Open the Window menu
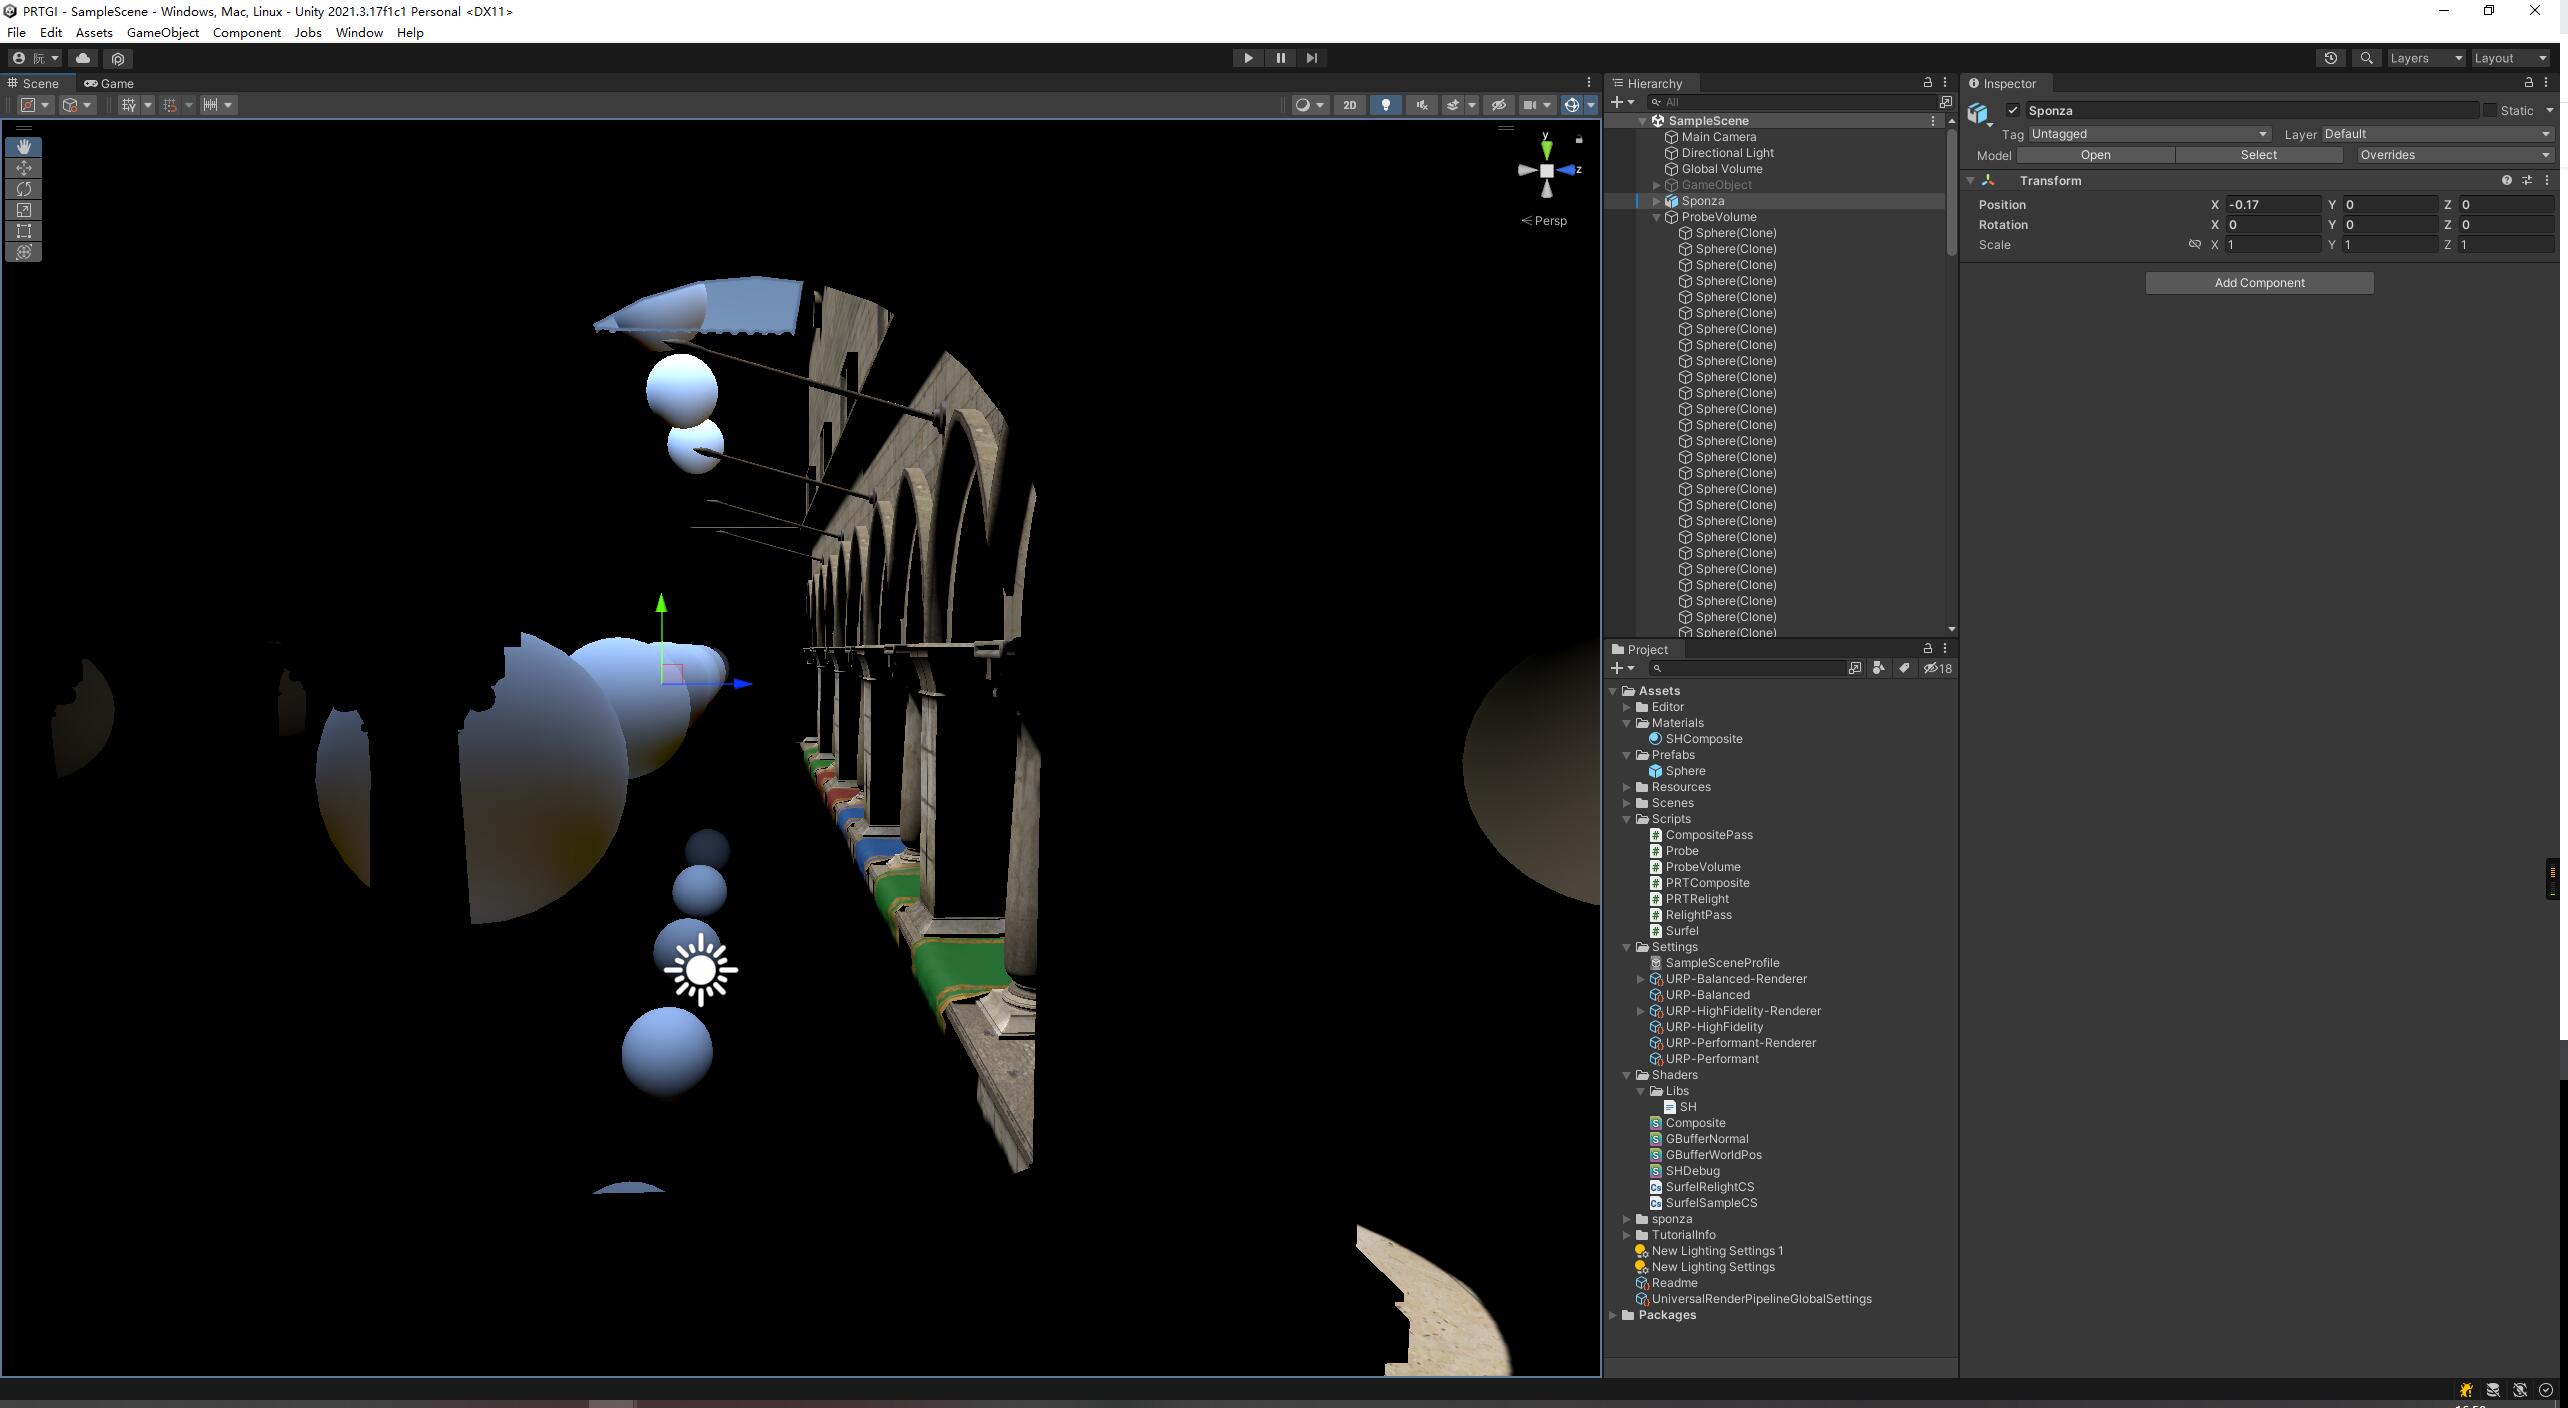Viewport: 2568px width, 1408px height. click(359, 33)
